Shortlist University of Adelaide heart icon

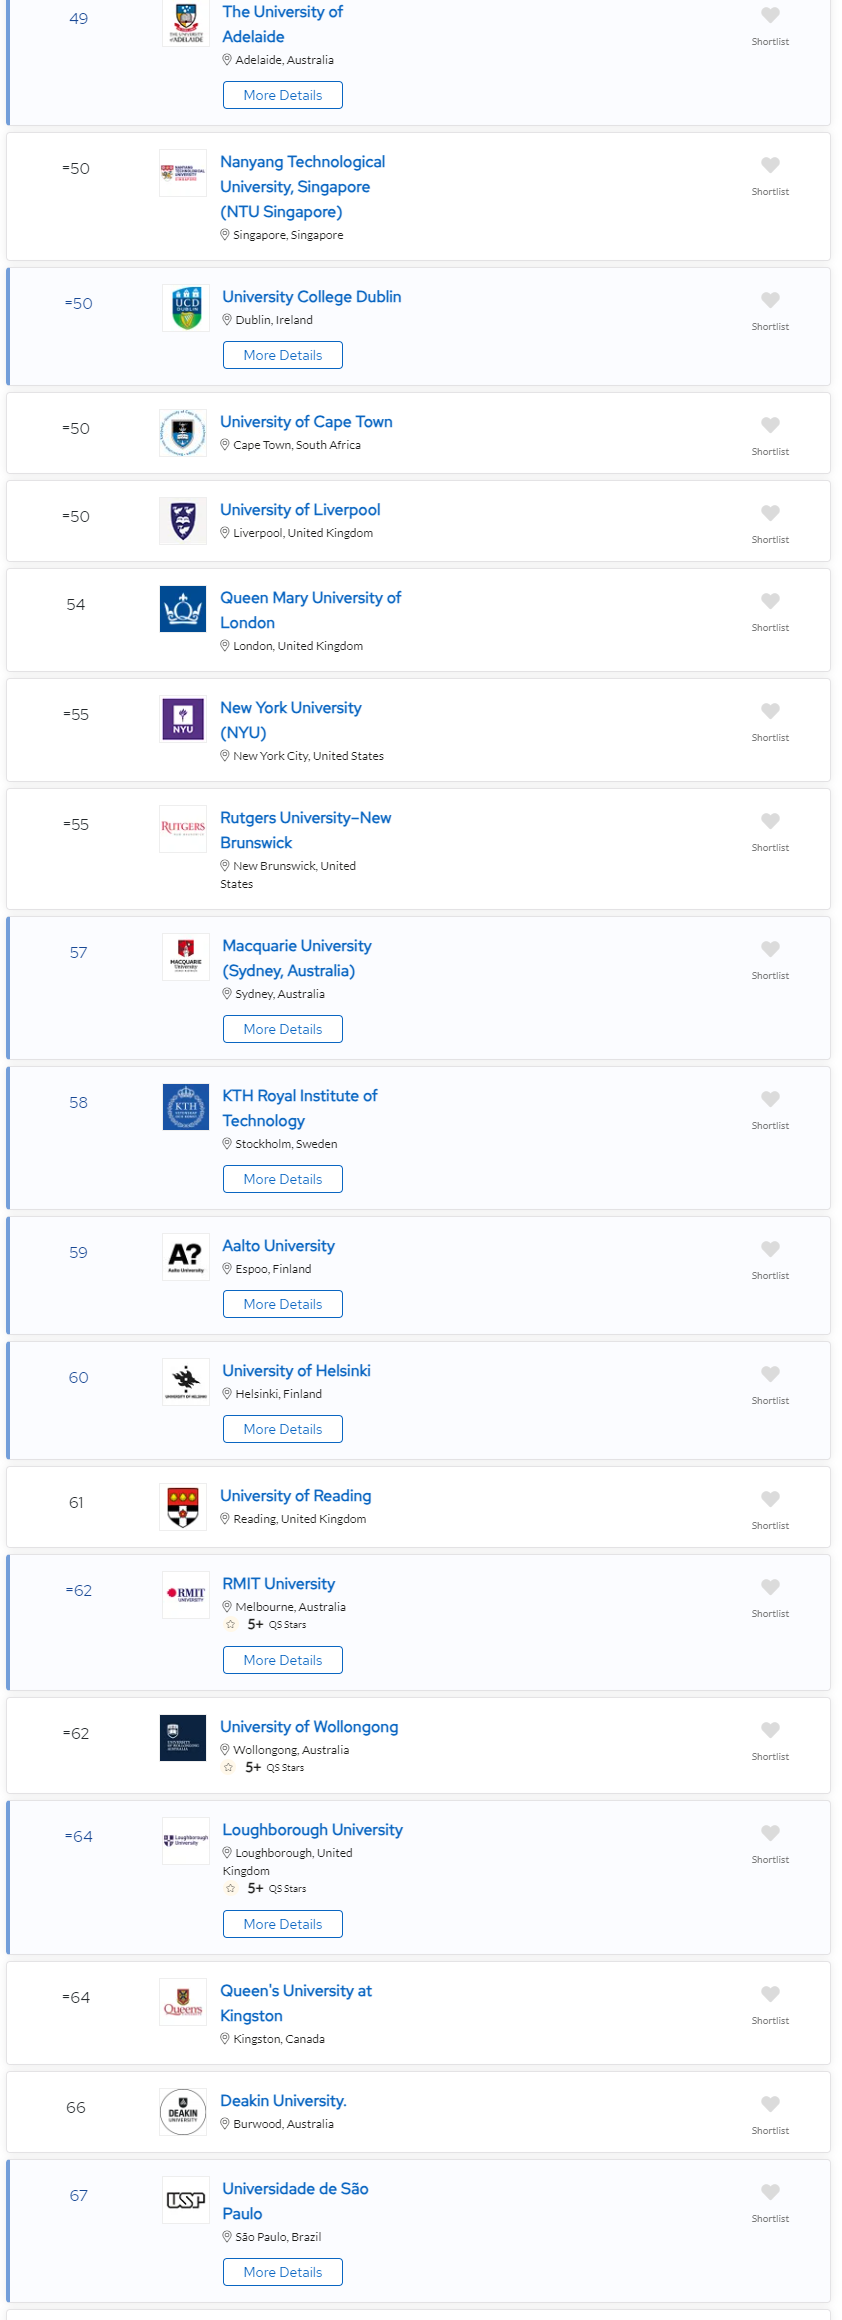point(770,15)
